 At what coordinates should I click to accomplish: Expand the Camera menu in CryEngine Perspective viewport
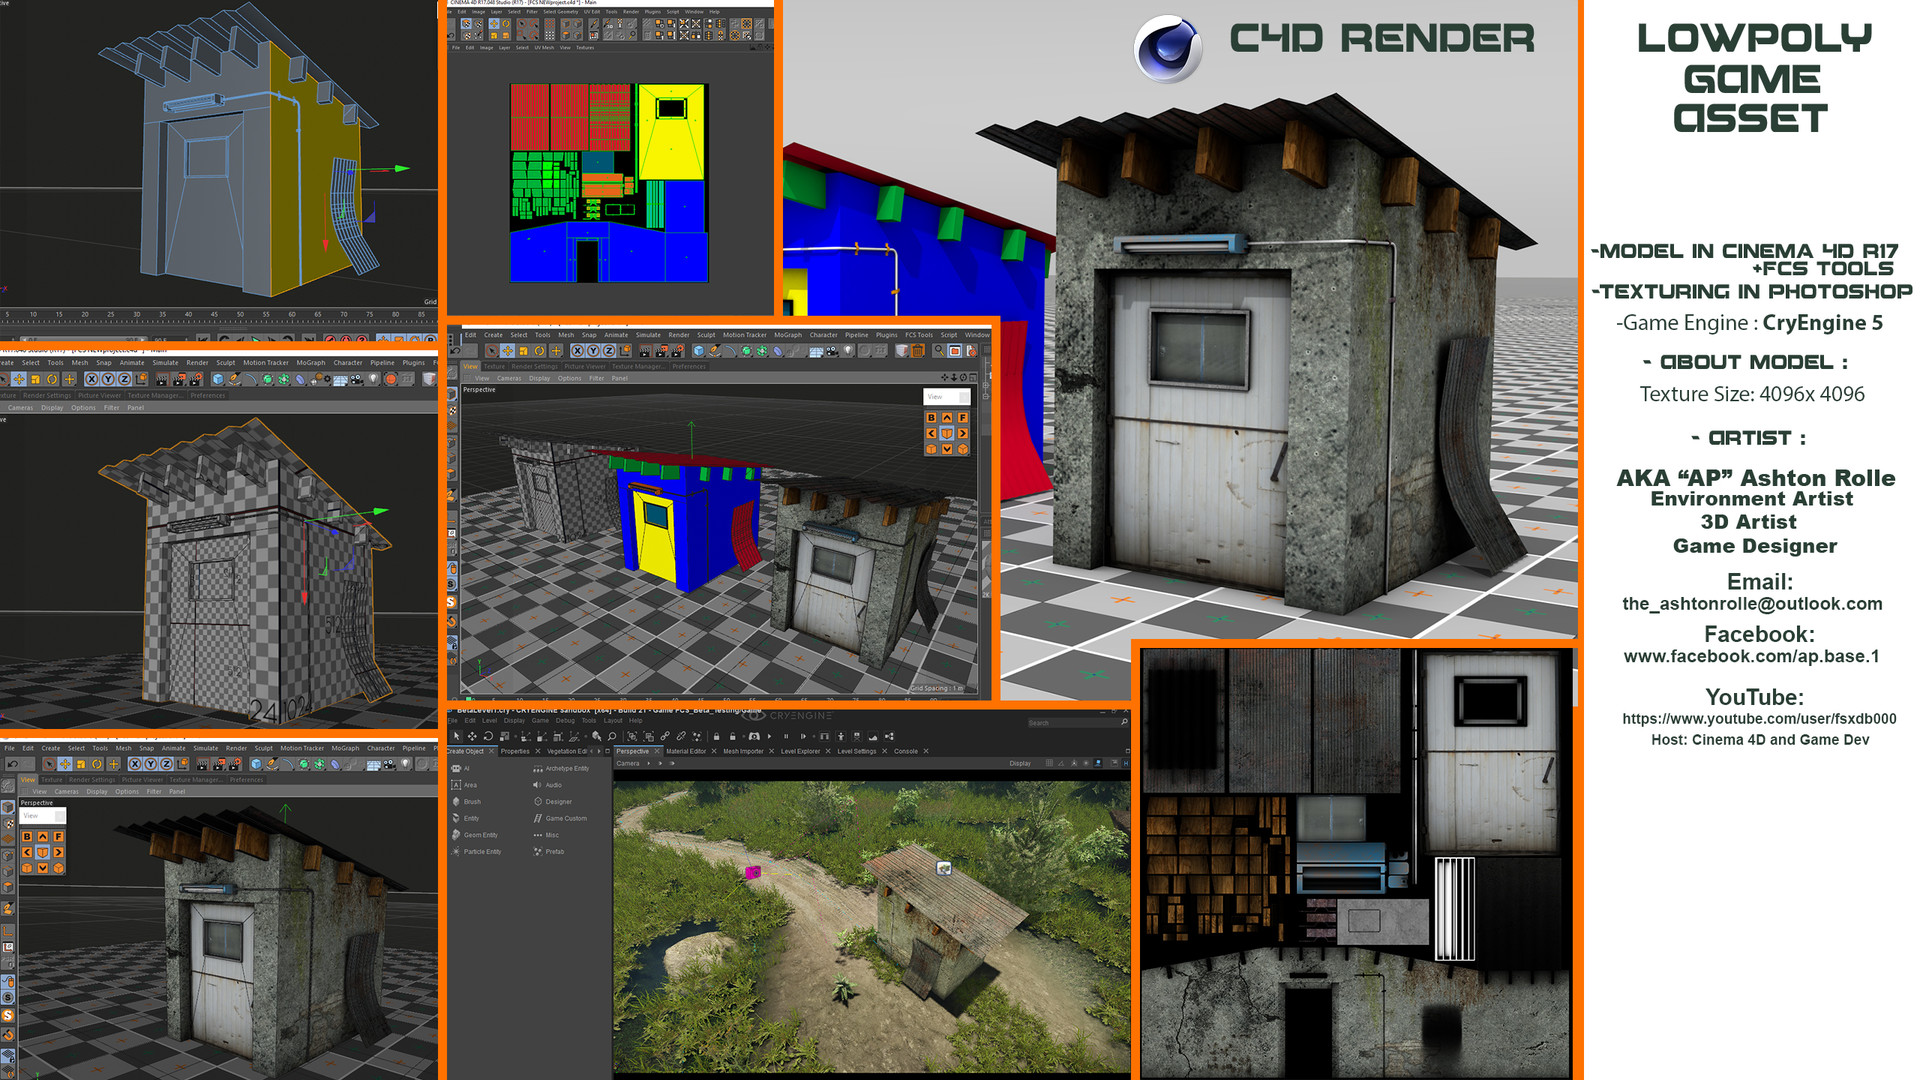click(628, 763)
